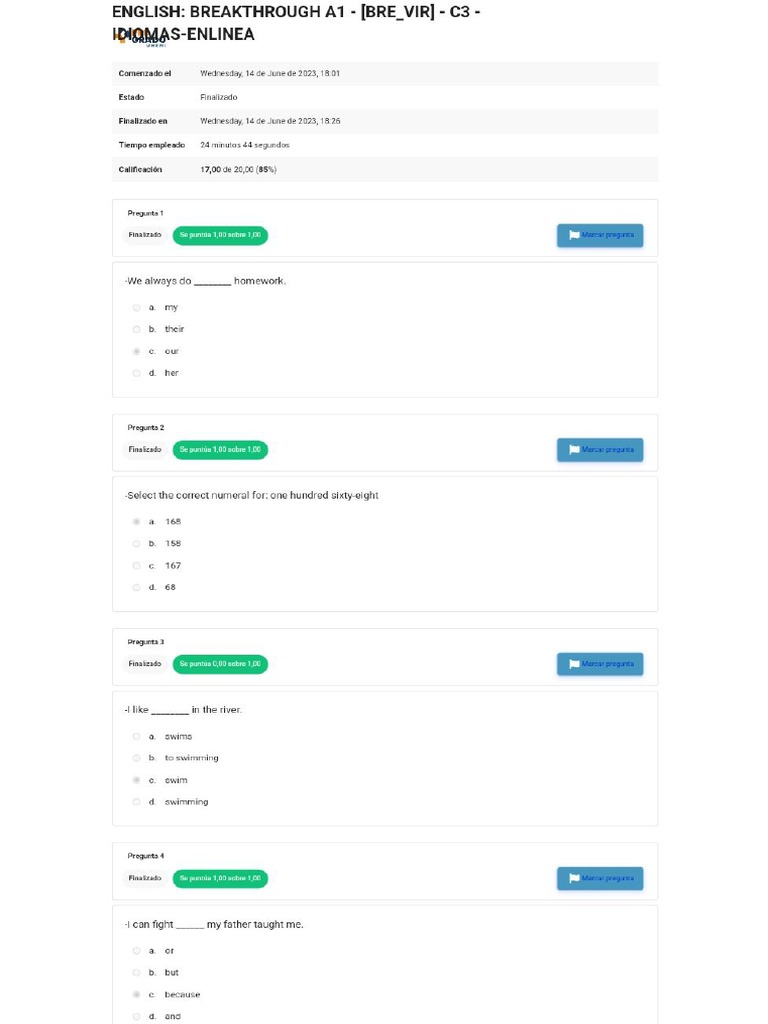768x1024 pixels.
Task: Click the green score badge in Pregunta 3
Action: click(x=220, y=664)
